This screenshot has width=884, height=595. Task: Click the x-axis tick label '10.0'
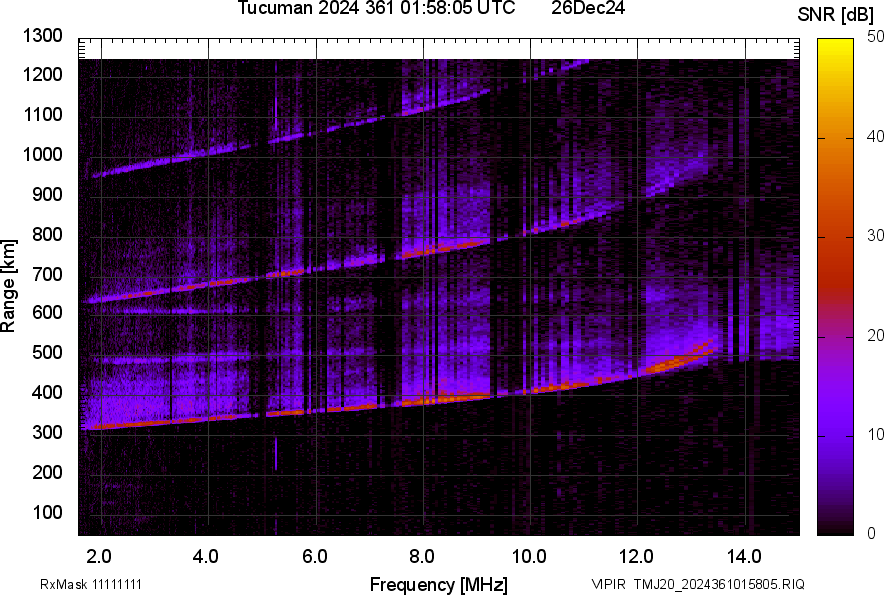click(530, 556)
